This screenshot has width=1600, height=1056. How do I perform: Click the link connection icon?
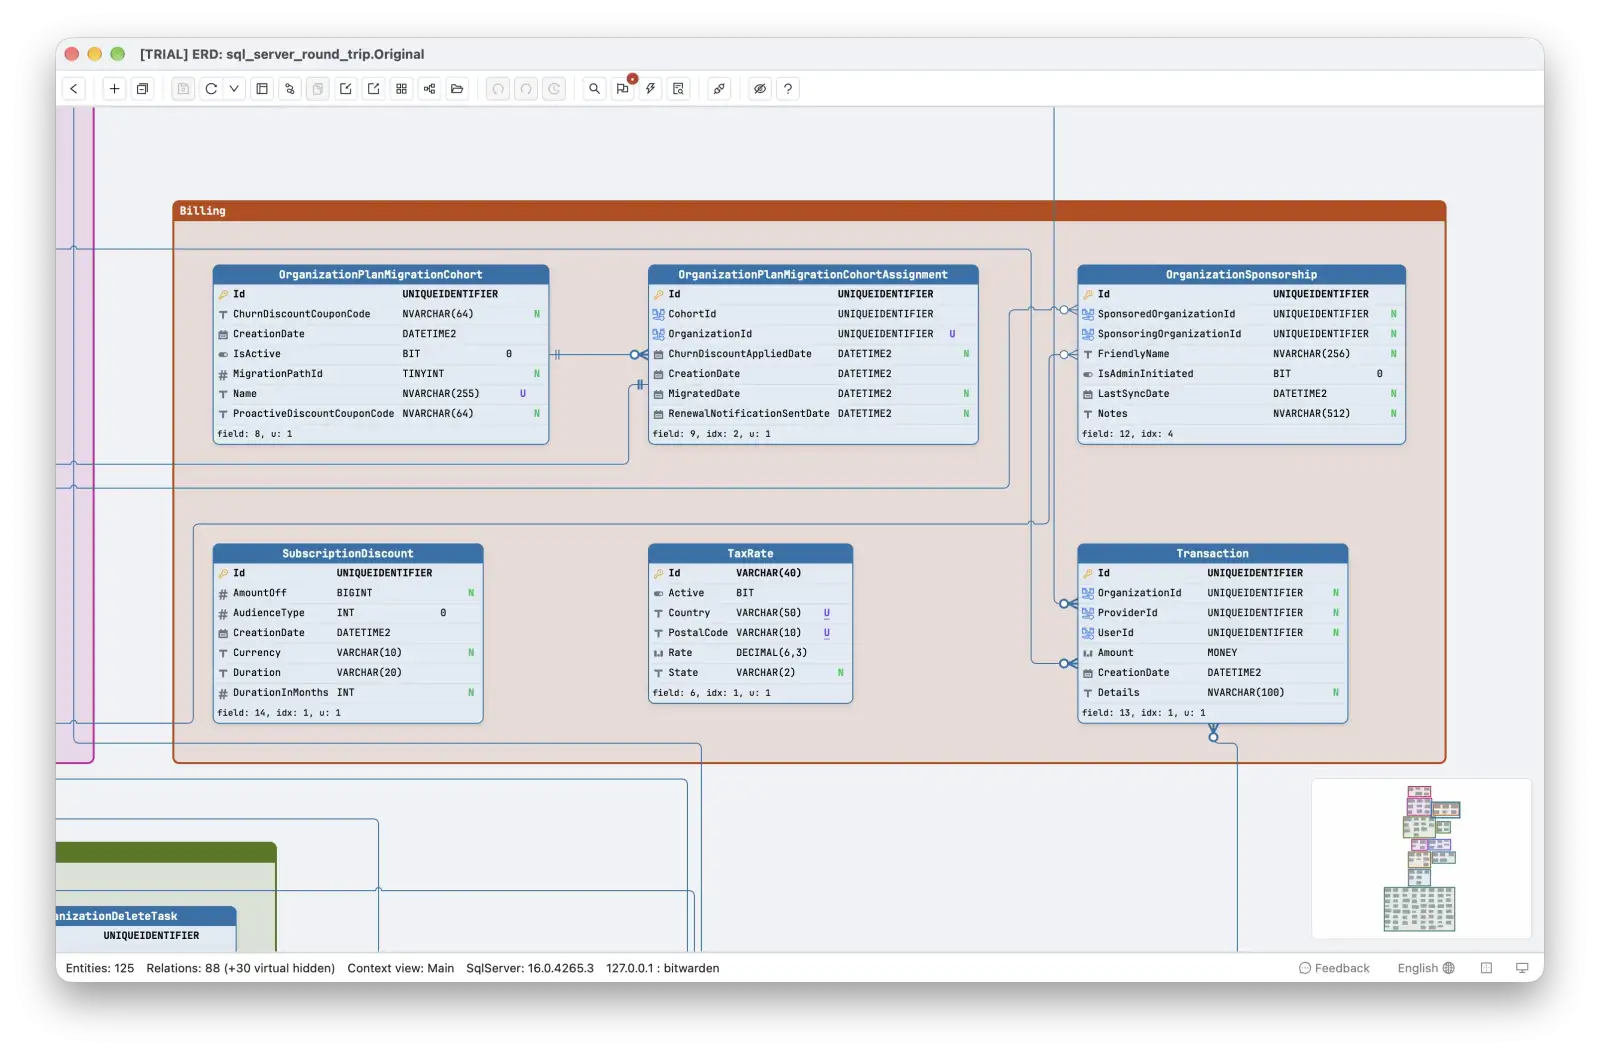[x=719, y=89]
